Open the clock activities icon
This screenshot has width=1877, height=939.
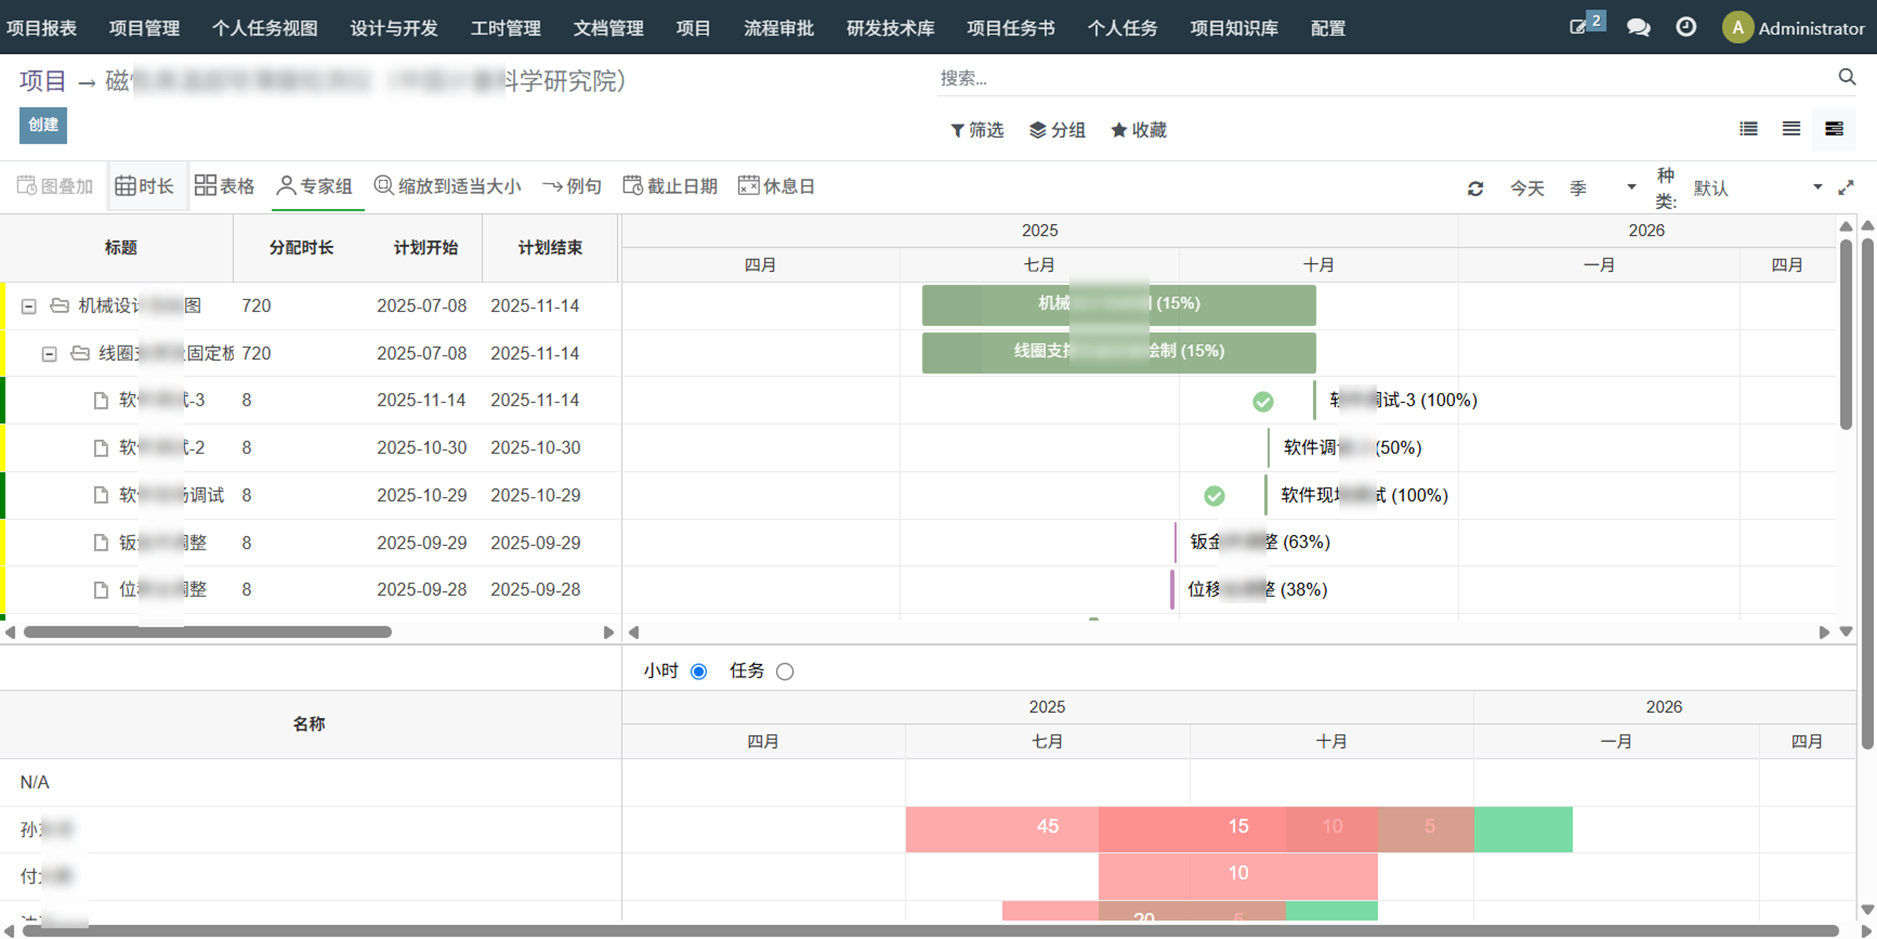coord(1686,27)
